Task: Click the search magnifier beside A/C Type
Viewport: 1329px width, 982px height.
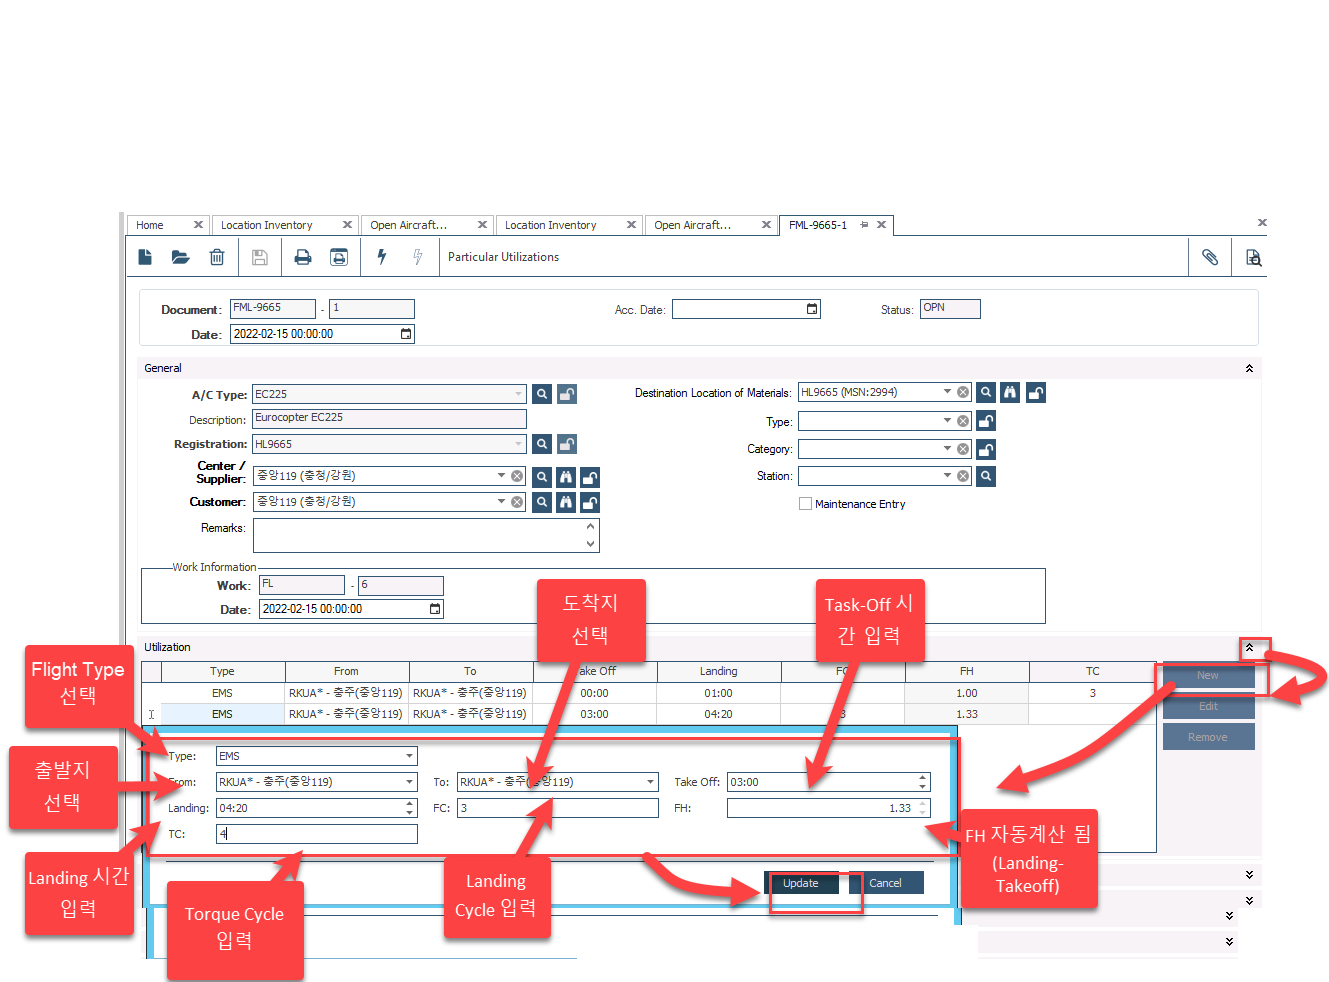Action: [x=542, y=394]
